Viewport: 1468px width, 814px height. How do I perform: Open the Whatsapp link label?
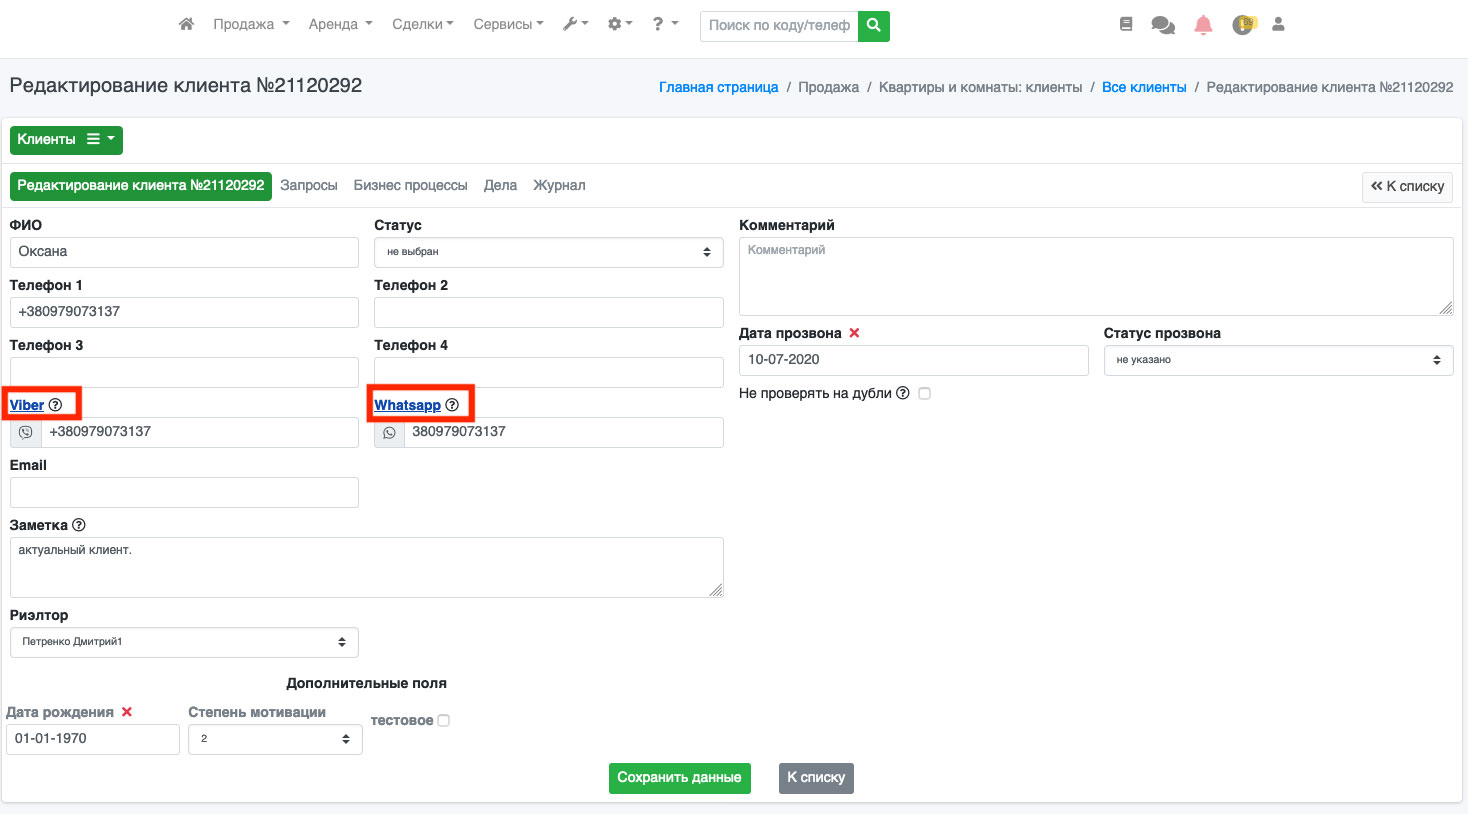tap(407, 405)
